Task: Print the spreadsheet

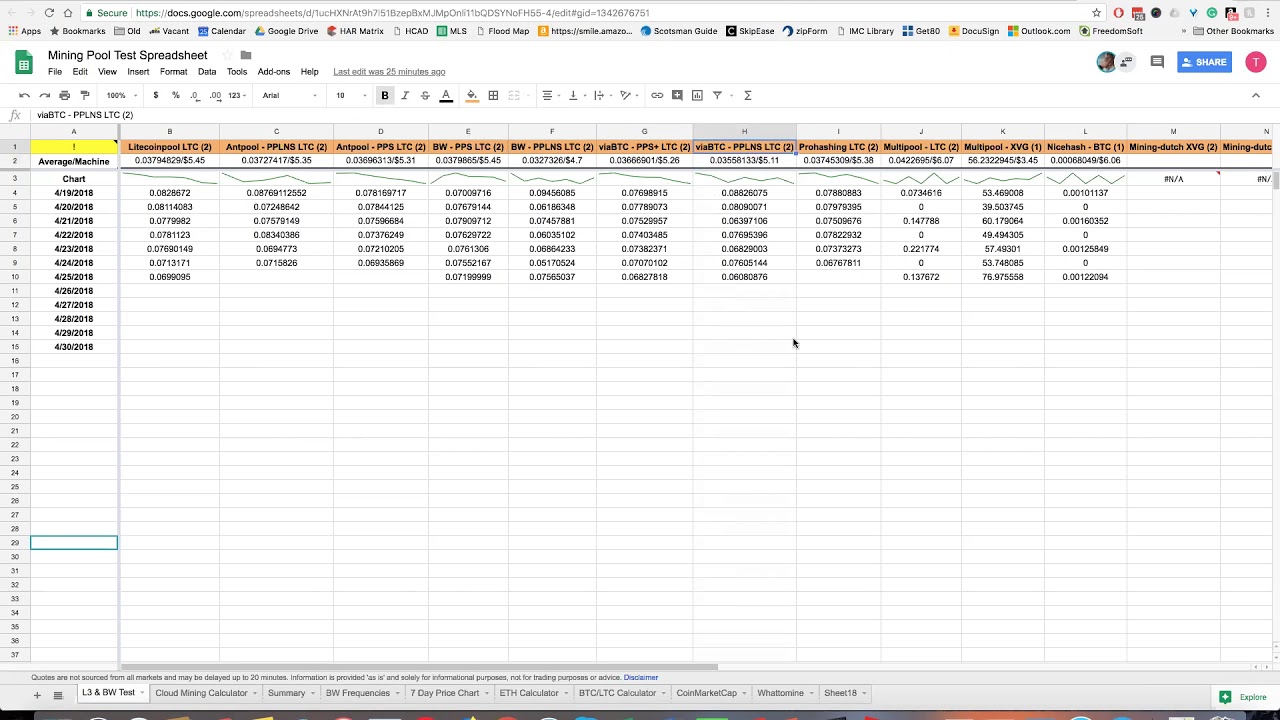Action: pos(65,95)
